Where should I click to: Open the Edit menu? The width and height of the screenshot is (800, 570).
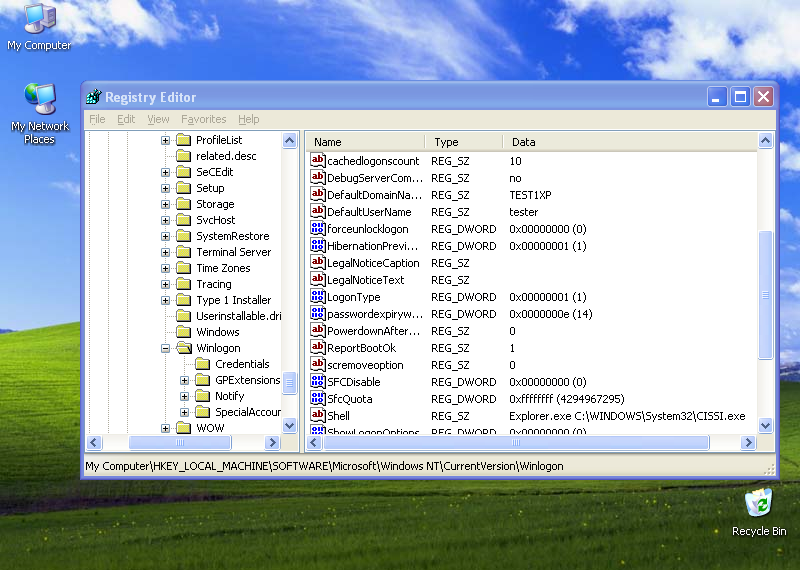126,119
